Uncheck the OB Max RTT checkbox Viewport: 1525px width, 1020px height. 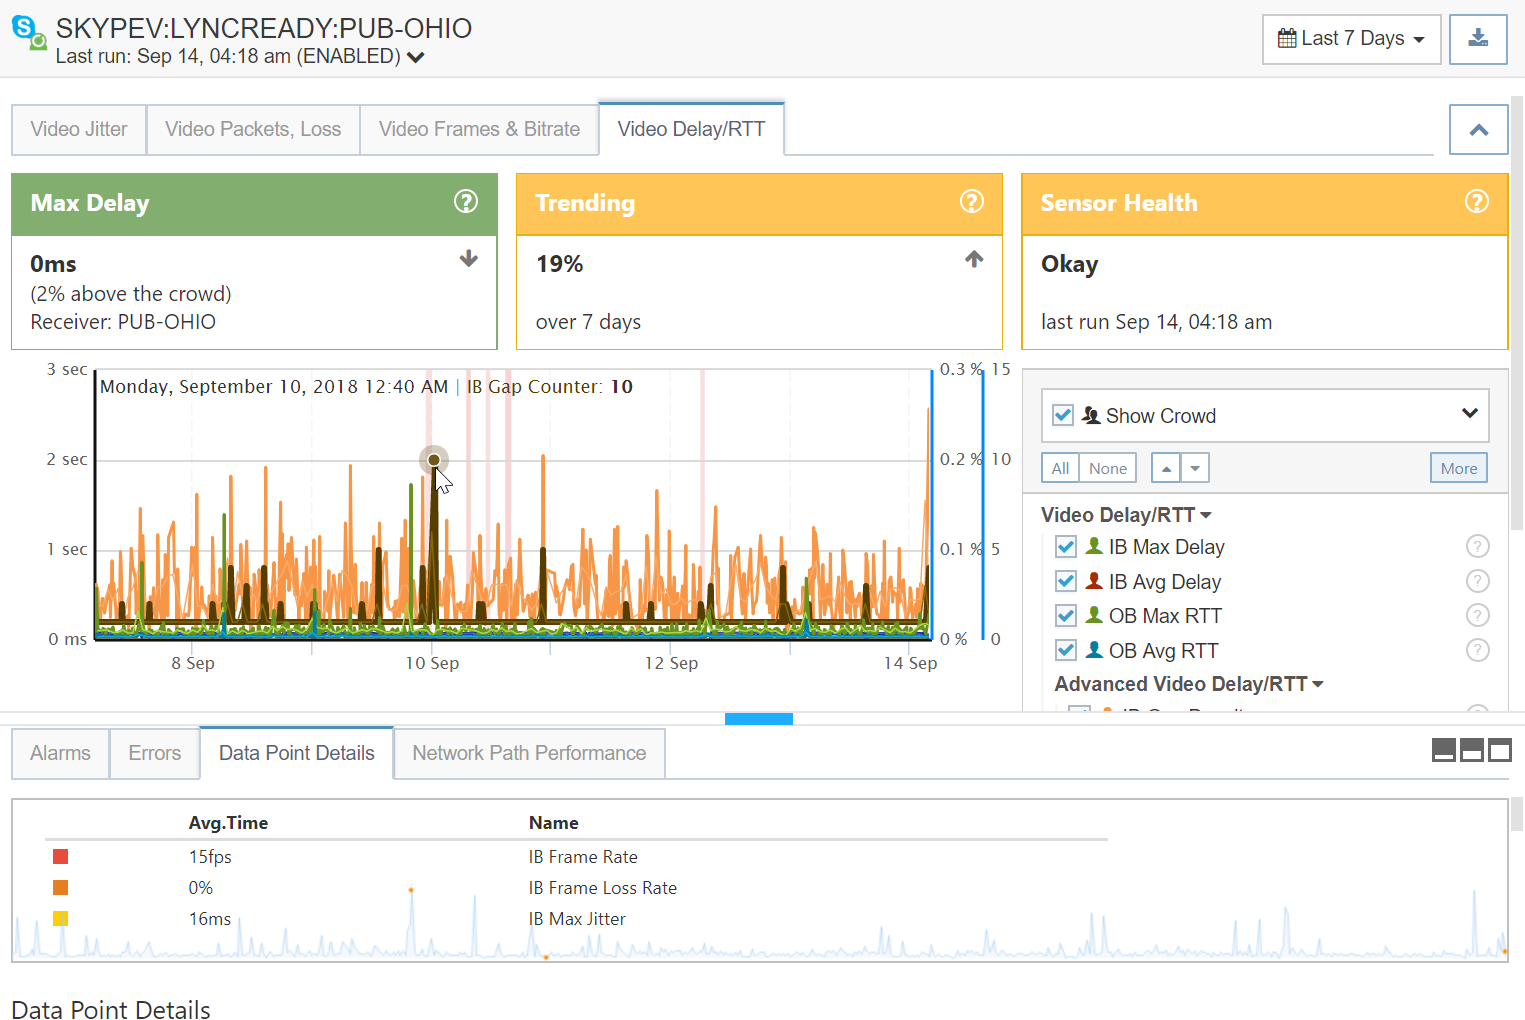pyautogui.click(x=1066, y=615)
